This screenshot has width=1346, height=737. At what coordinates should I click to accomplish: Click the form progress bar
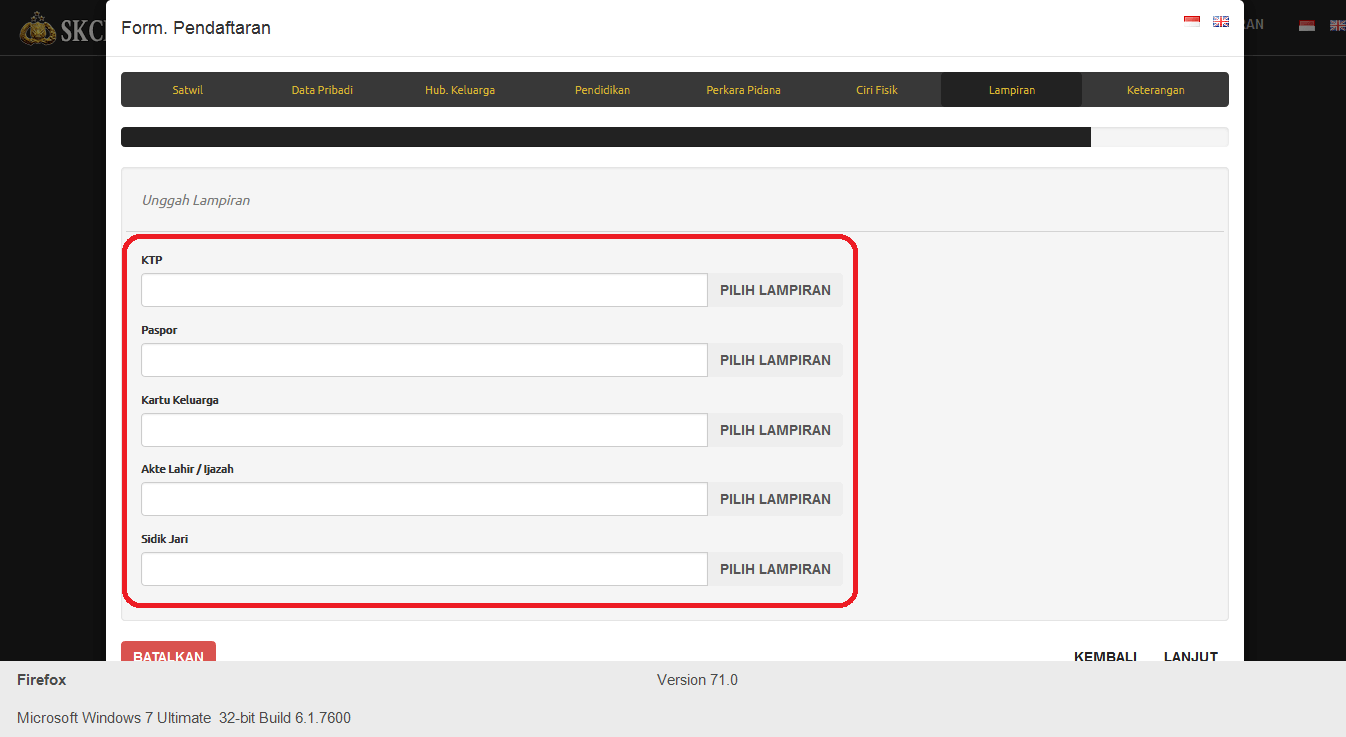coord(675,137)
